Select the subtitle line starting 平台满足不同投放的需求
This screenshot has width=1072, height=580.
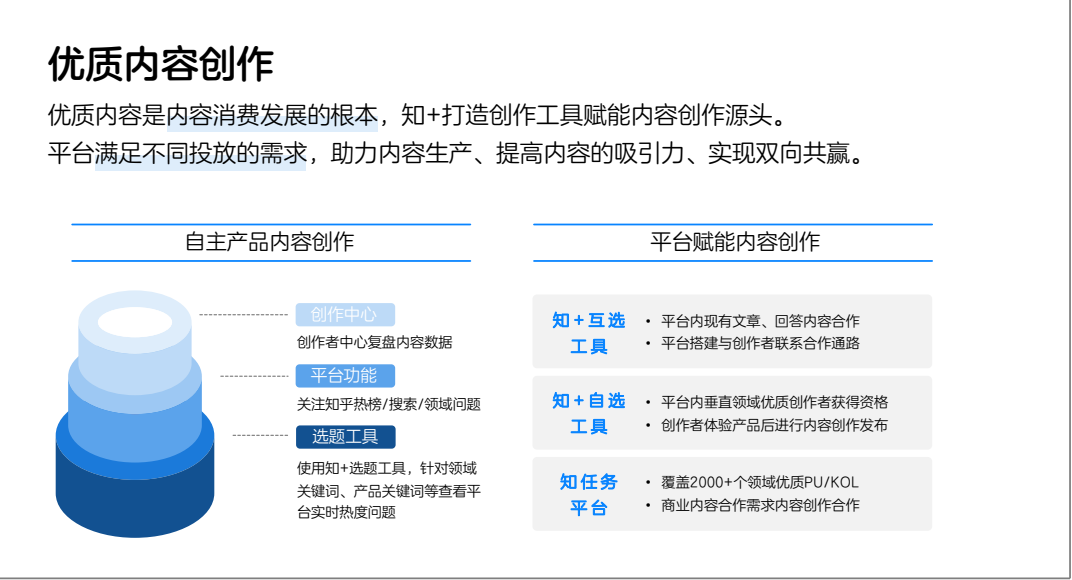(457, 153)
